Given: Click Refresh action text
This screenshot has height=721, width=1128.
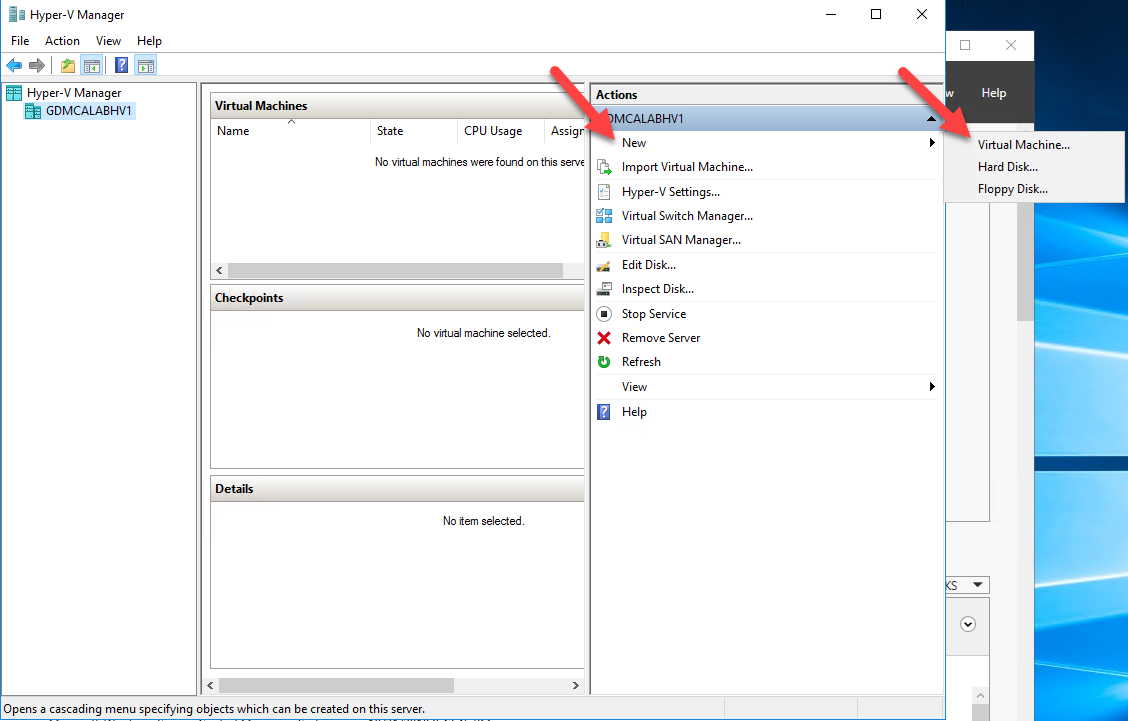Looking at the screenshot, I should tap(641, 362).
